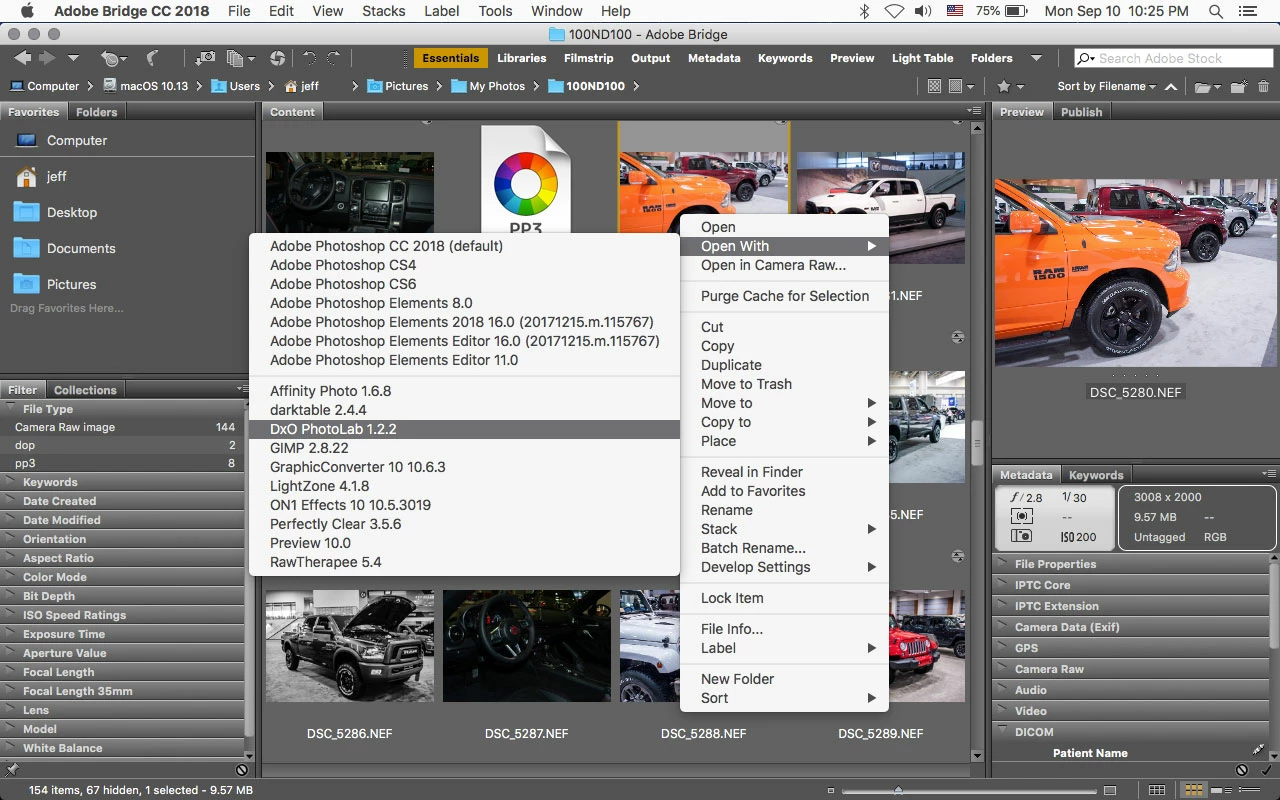Open the Reveal recent file dropdown icon
Screen dimensions: 1280x800
click(115, 59)
